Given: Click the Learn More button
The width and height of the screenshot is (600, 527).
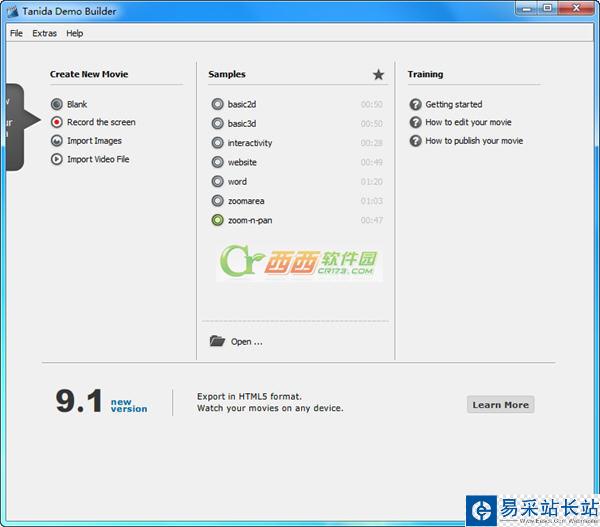Looking at the screenshot, I should coord(501,405).
